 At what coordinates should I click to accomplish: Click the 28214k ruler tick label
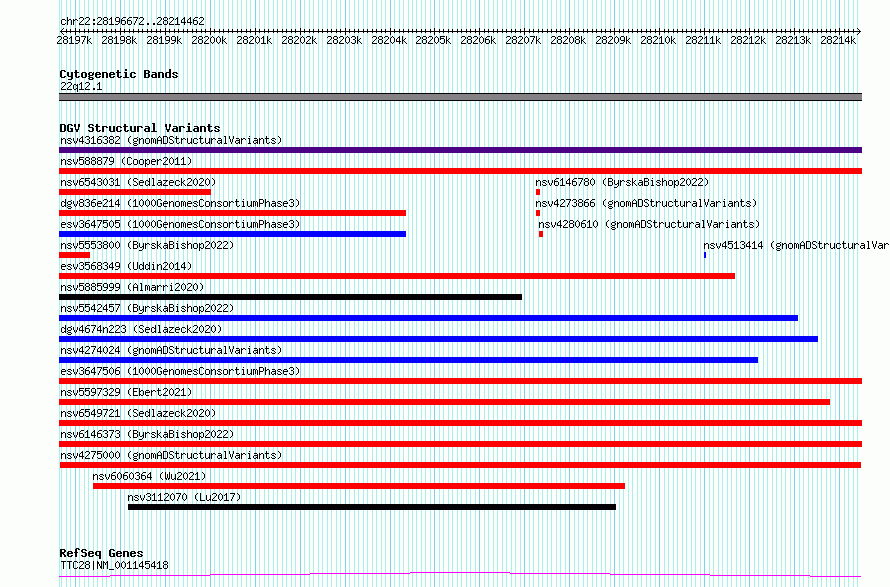tap(838, 40)
